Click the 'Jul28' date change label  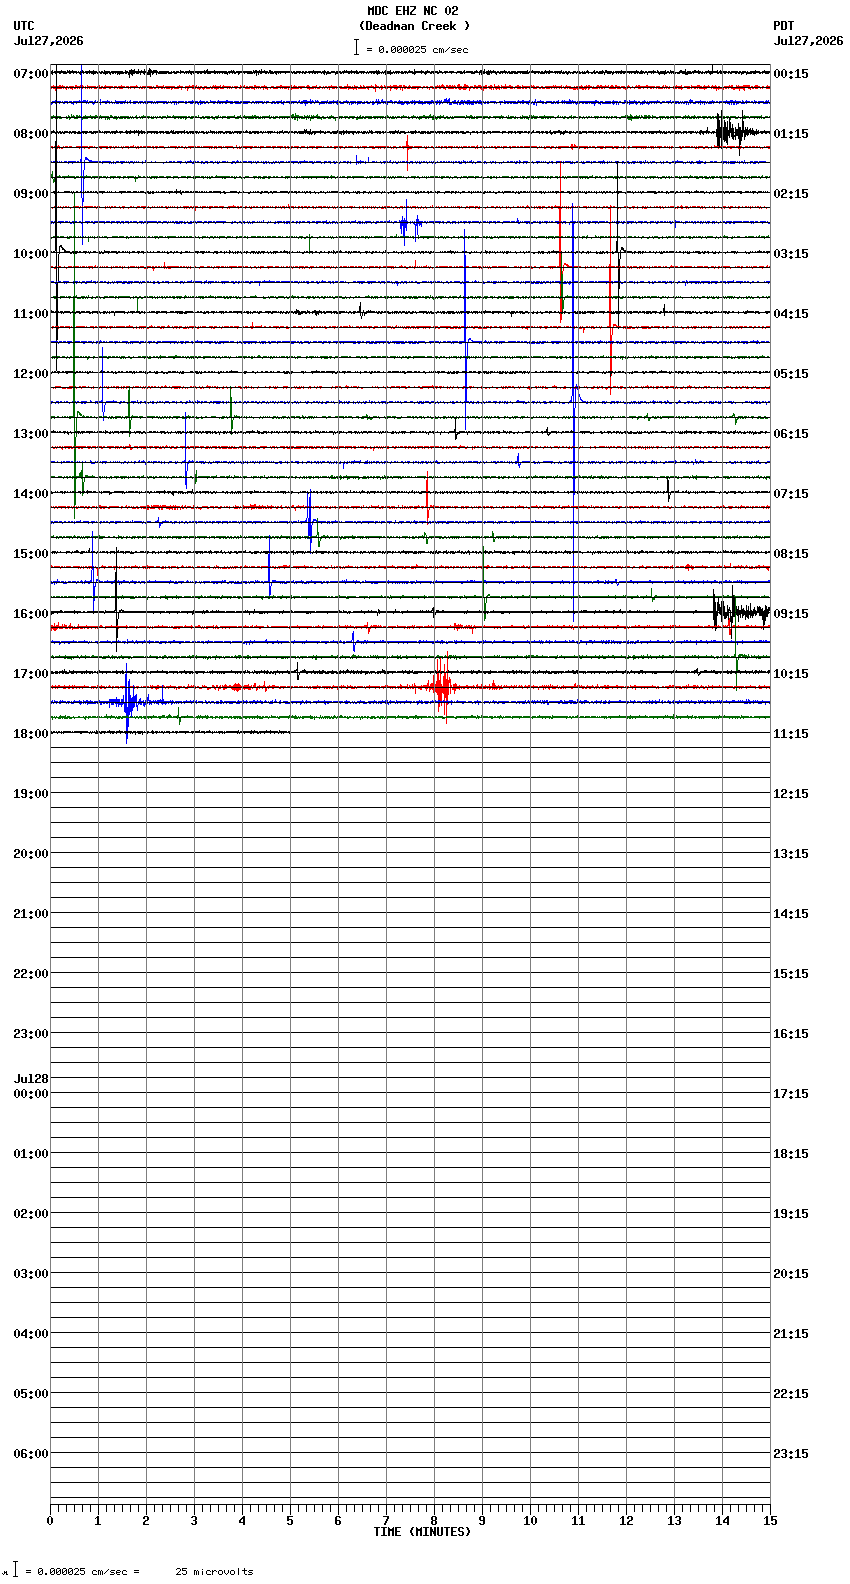(31, 1079)
